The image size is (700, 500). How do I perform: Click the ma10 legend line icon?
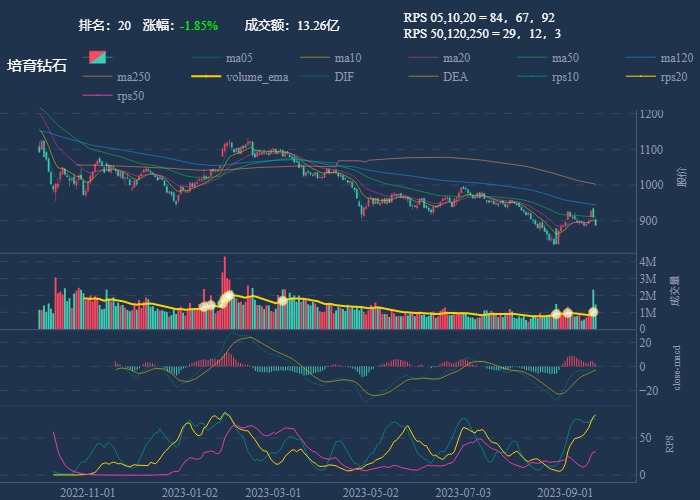point(313,57)
